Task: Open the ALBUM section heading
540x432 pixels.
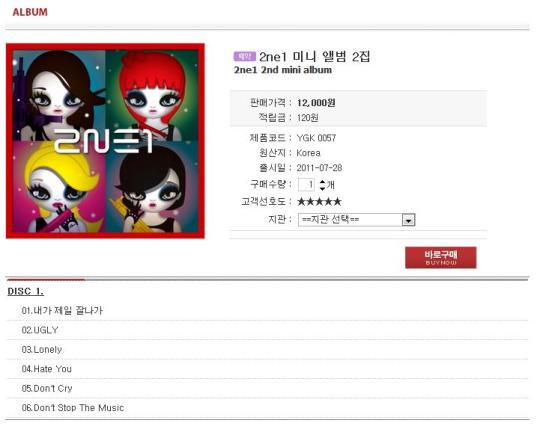Action: pos(30,12)
